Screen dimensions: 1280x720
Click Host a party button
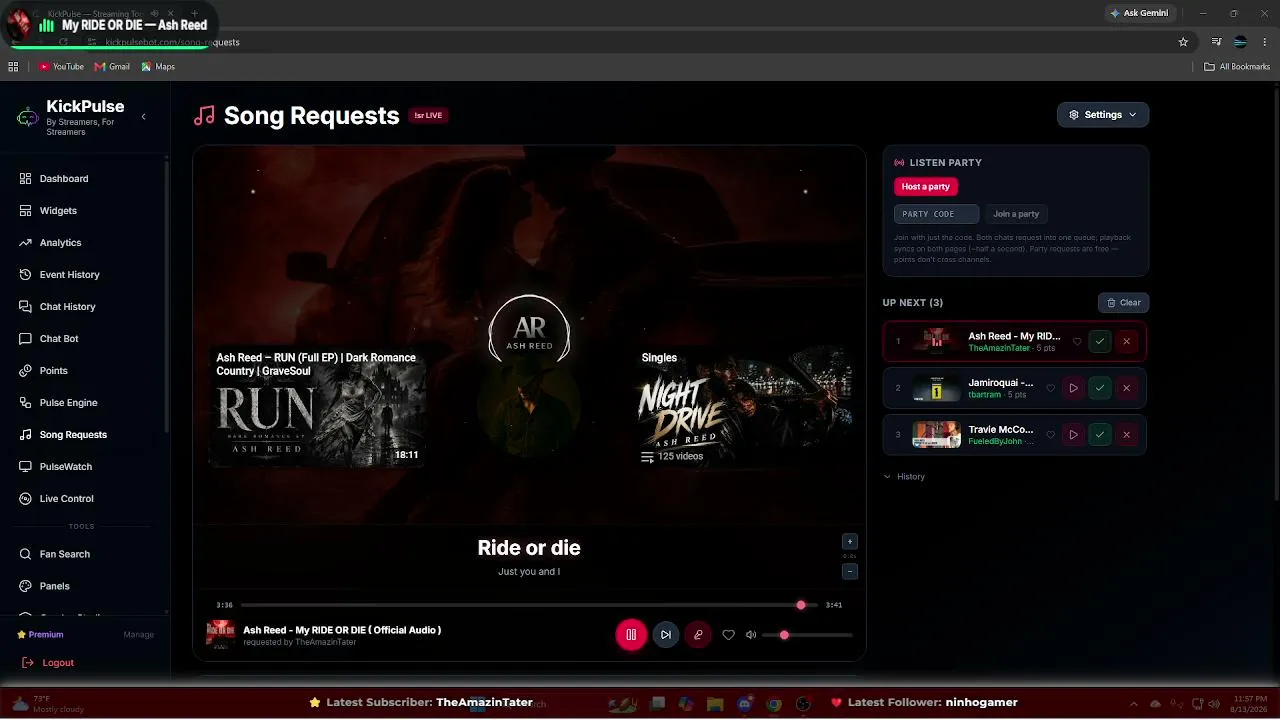point(926,187)
